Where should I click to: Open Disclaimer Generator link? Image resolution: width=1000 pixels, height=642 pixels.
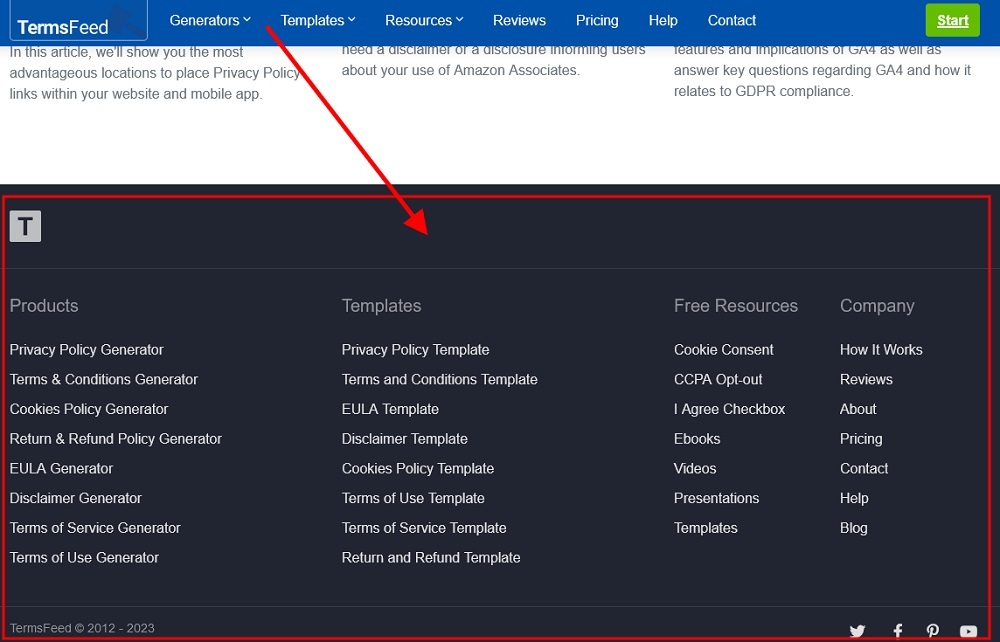[x=76, y=498]
